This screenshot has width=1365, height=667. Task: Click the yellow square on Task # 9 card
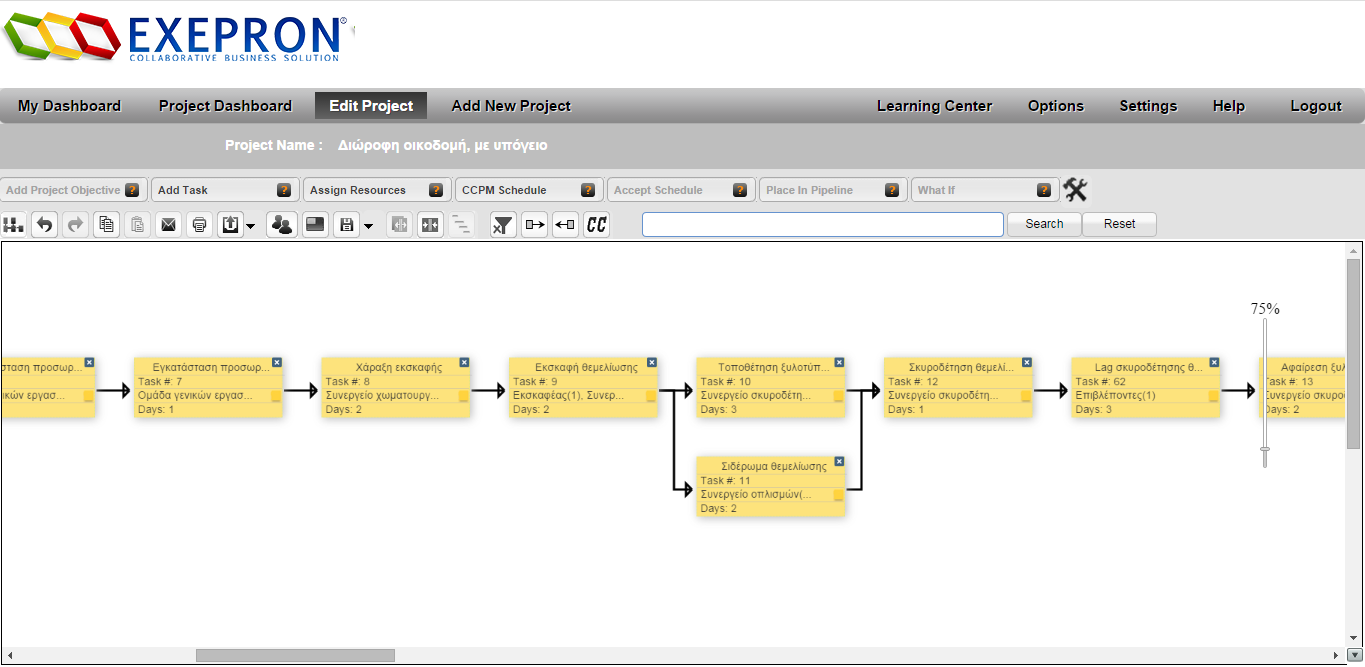click(x=651, y=396)
